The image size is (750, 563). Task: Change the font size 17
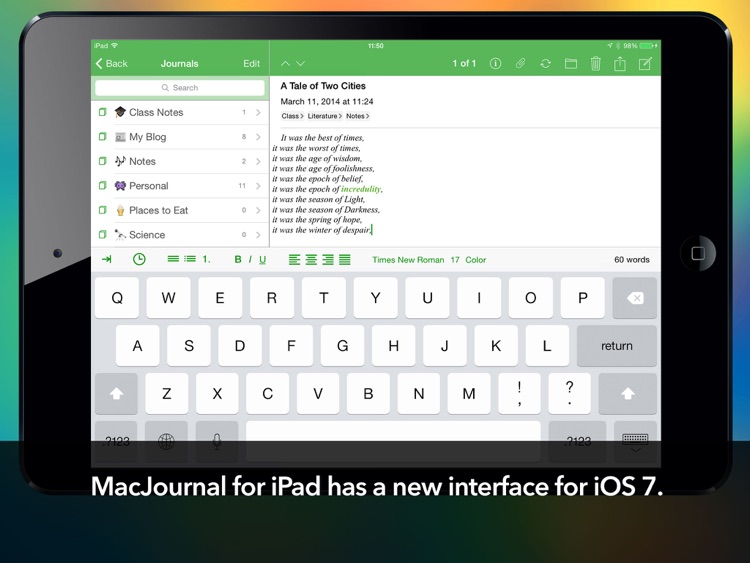[x=455, y=260]
